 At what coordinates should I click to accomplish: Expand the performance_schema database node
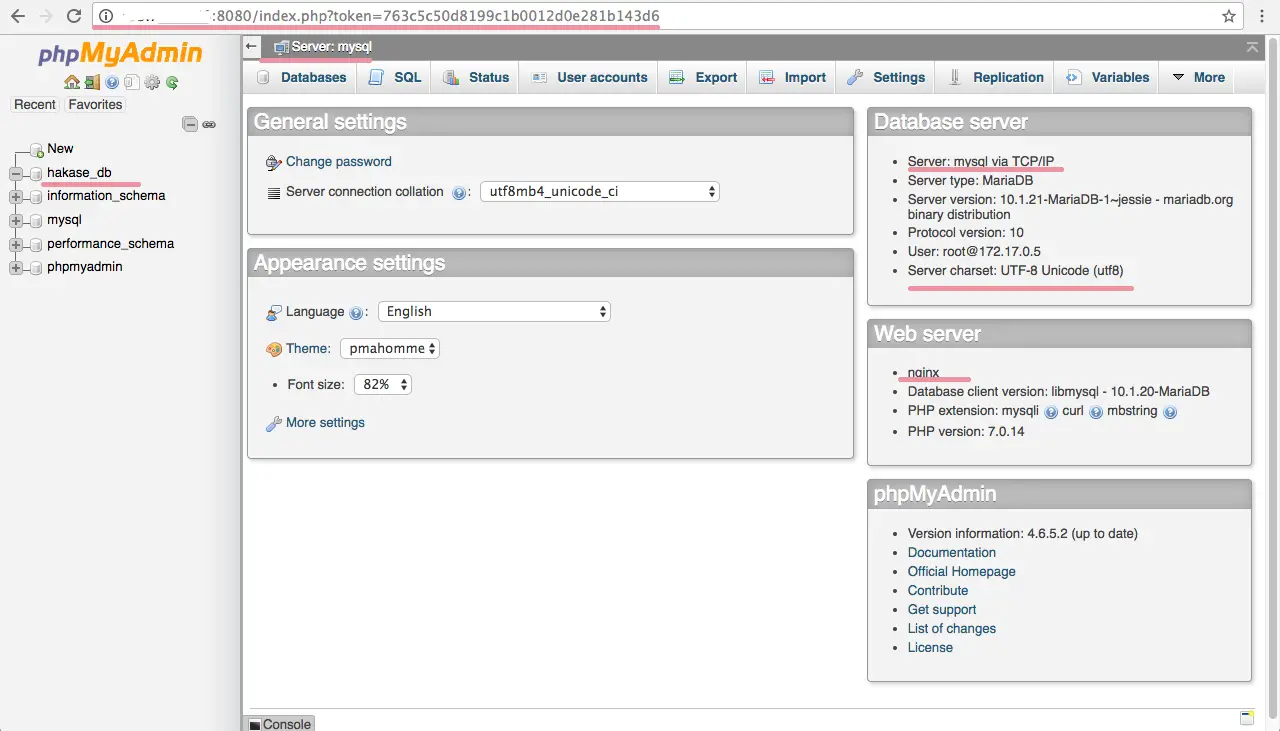[x=16, y=244]
